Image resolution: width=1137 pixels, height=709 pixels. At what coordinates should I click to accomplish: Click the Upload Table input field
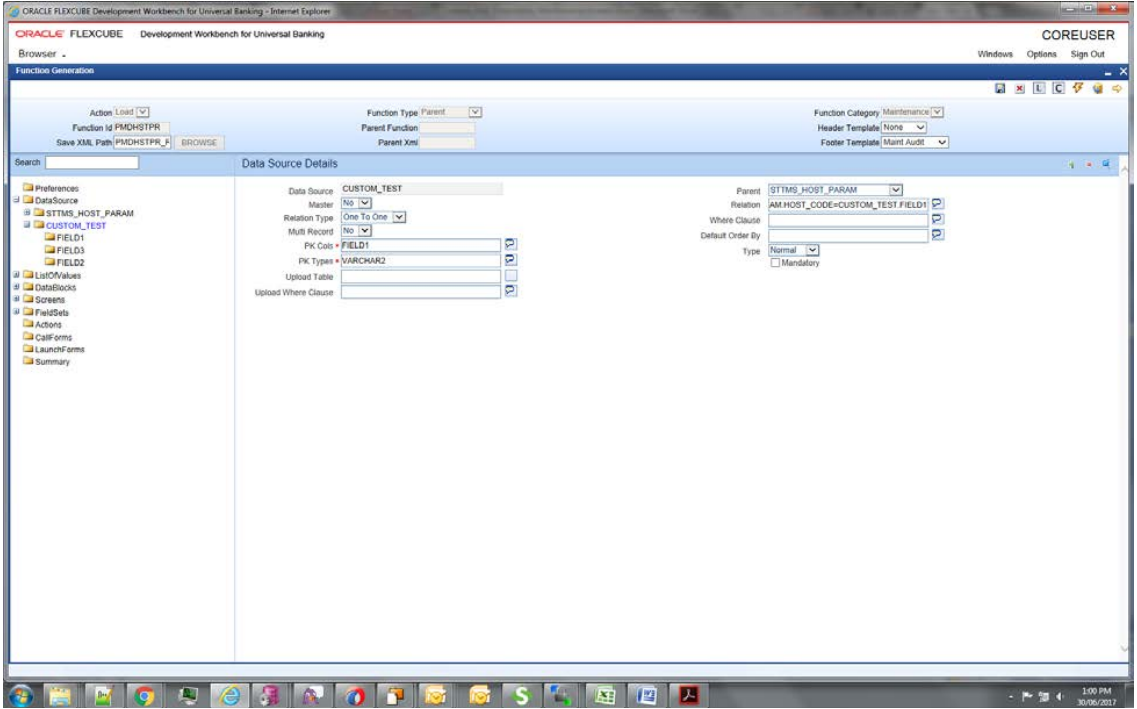420,276
